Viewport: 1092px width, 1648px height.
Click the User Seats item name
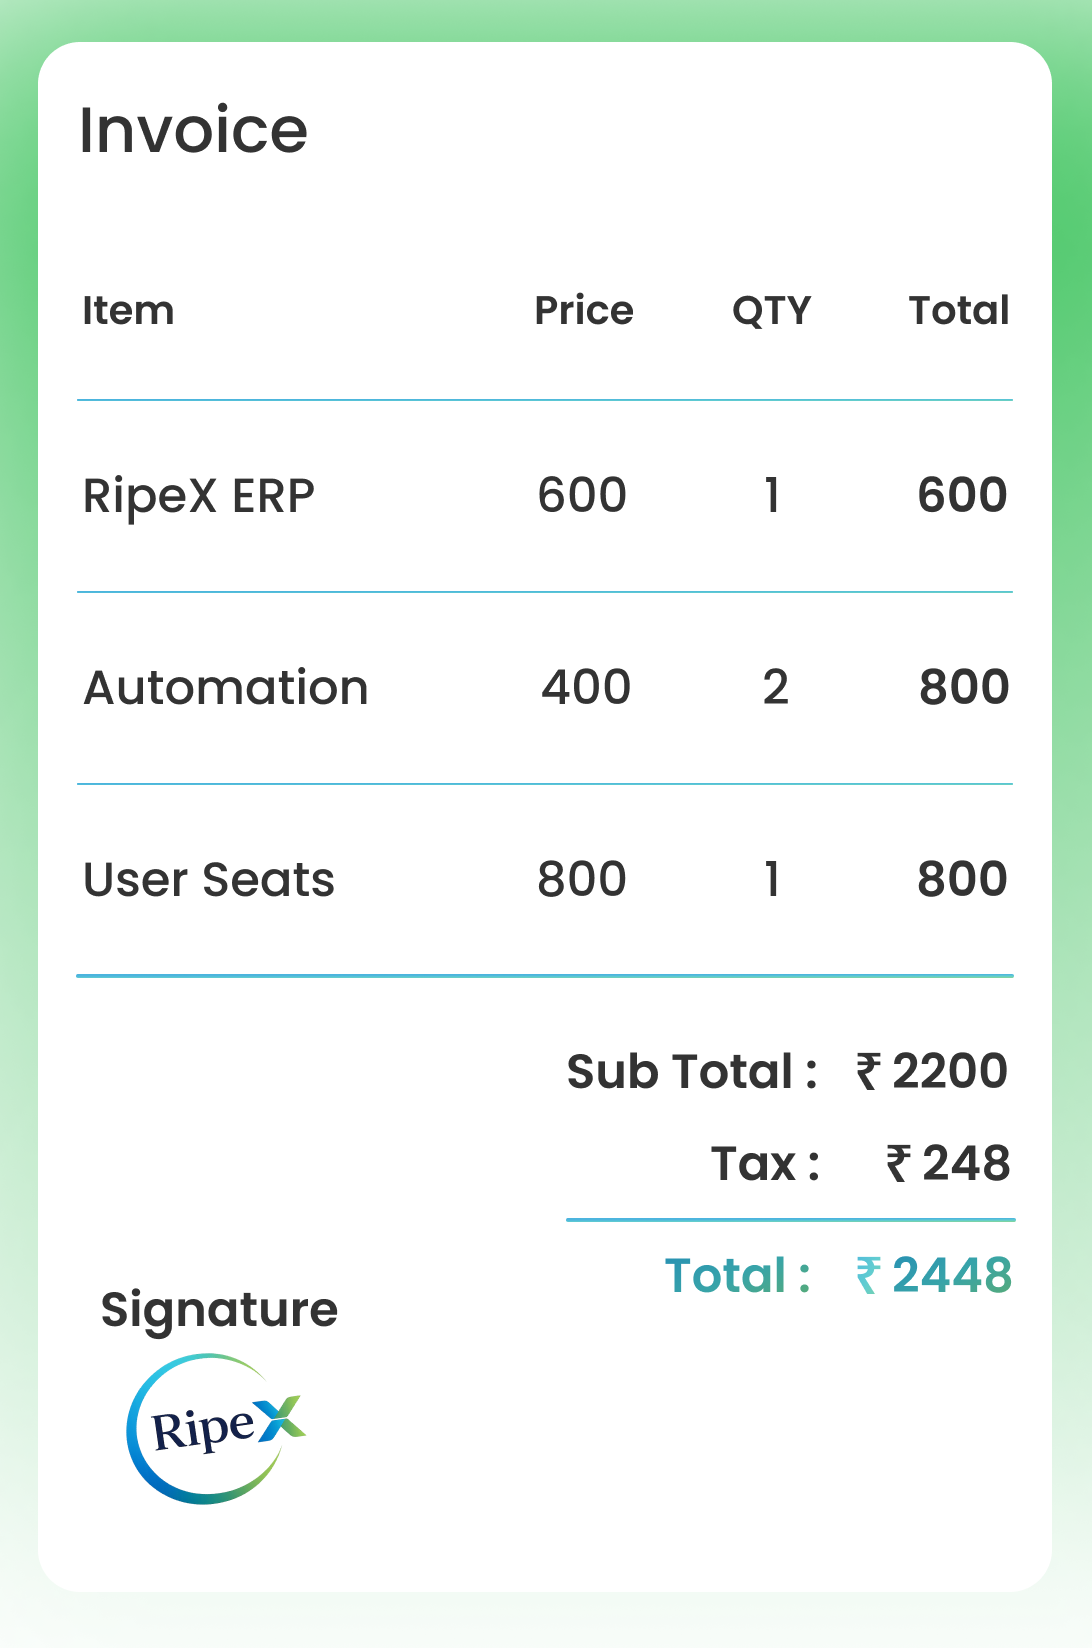[208, 880]
